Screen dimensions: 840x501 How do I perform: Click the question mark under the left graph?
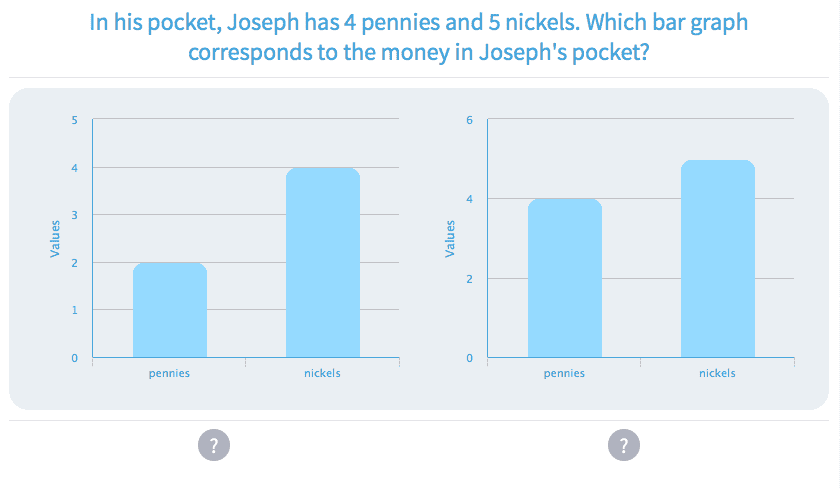pos(214,445)
